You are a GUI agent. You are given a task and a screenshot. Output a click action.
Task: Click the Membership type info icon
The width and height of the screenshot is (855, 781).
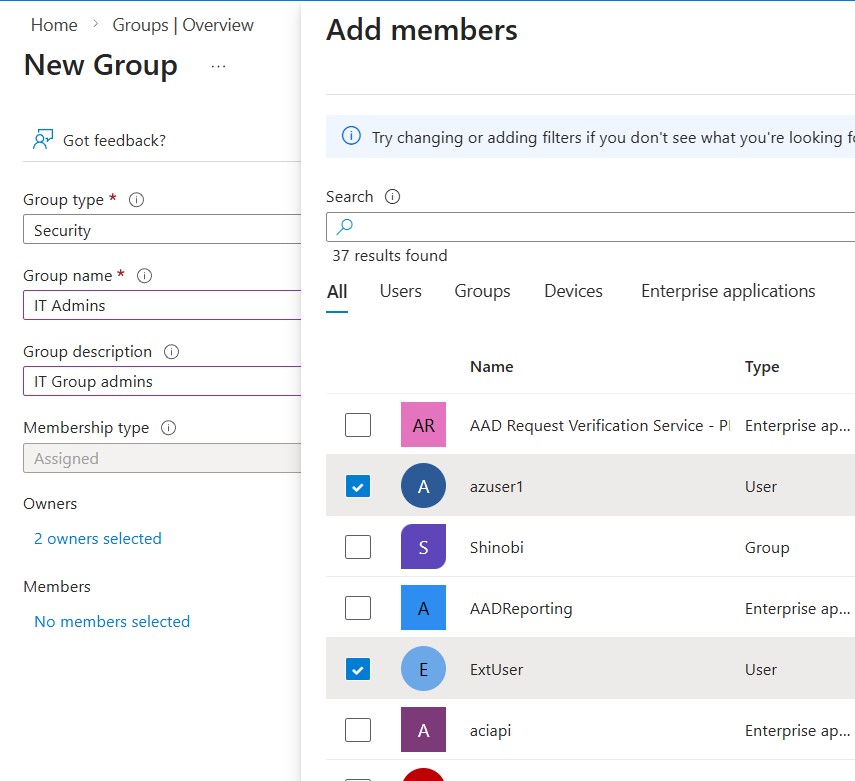click(x=168, y=428)
